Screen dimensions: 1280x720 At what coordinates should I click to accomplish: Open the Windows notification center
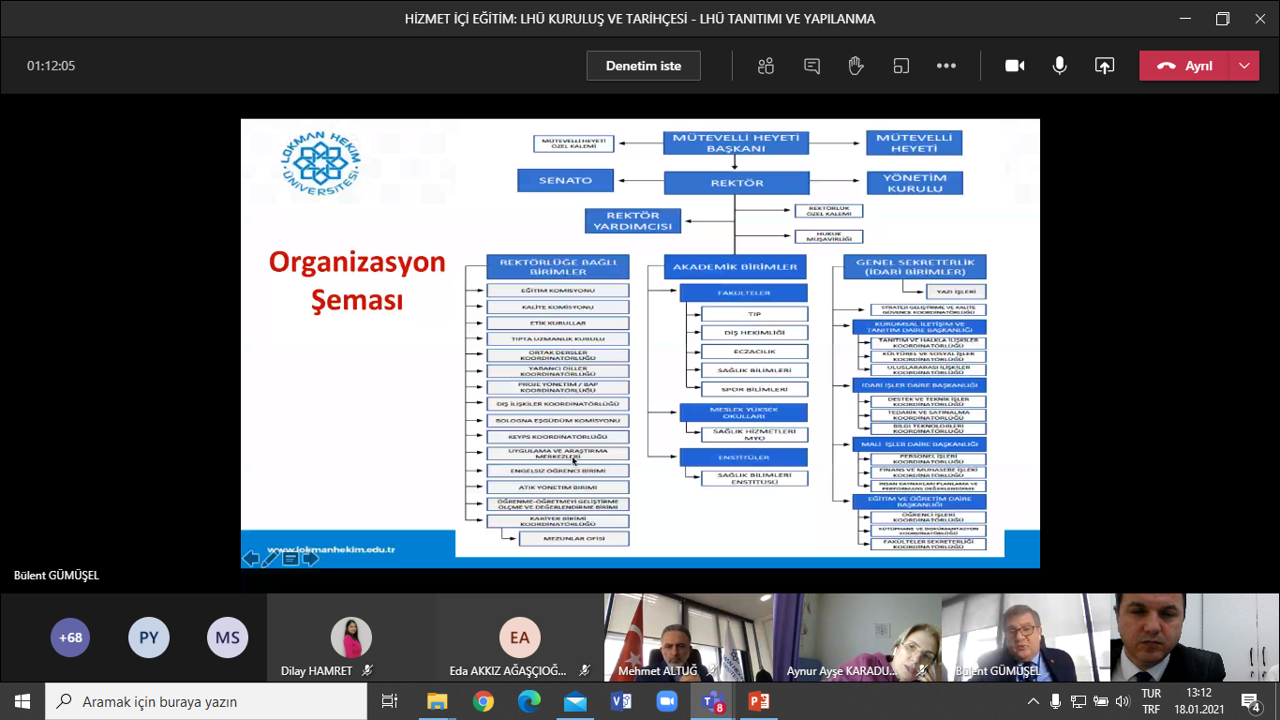click(x=1250, y=701)
